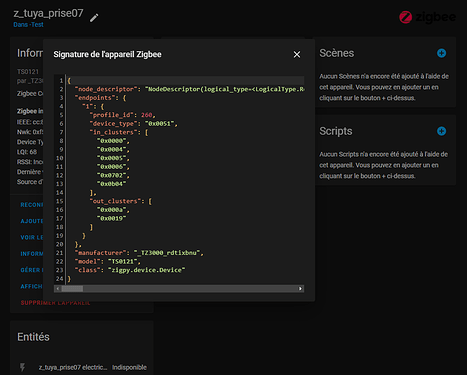Select the z_tuya_prise07 electric entity row
The width and height of the screenshot is (467, 375).
click(x=82, y=367)
